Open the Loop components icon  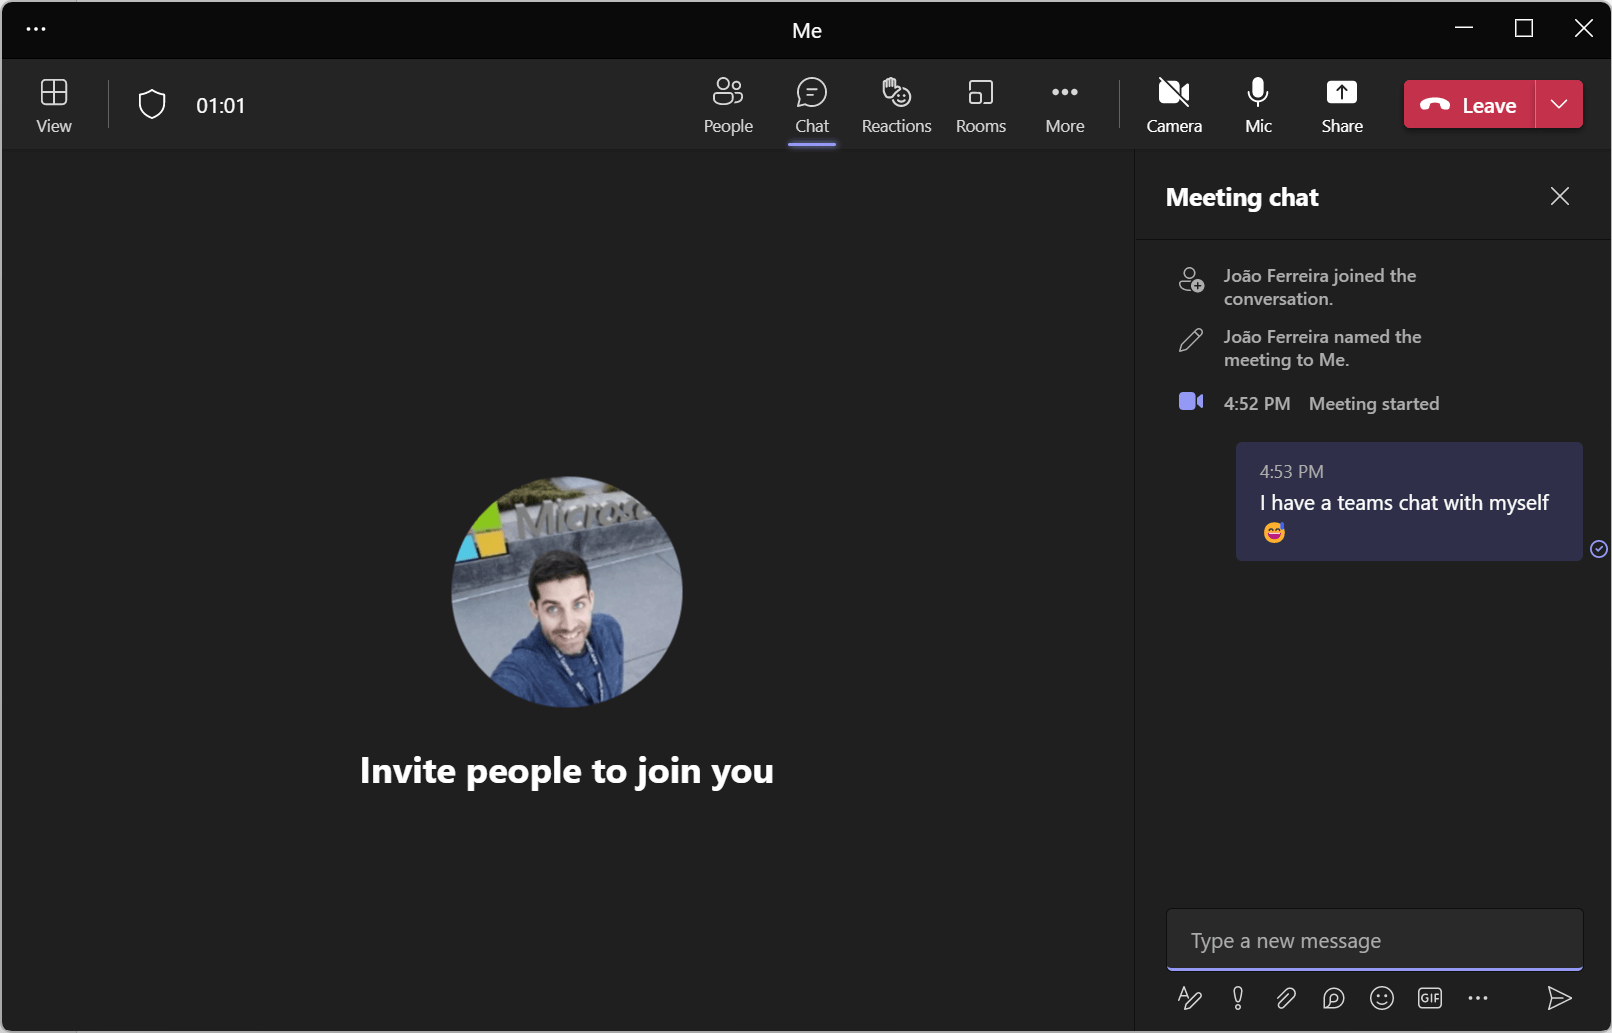point(1334,998)
